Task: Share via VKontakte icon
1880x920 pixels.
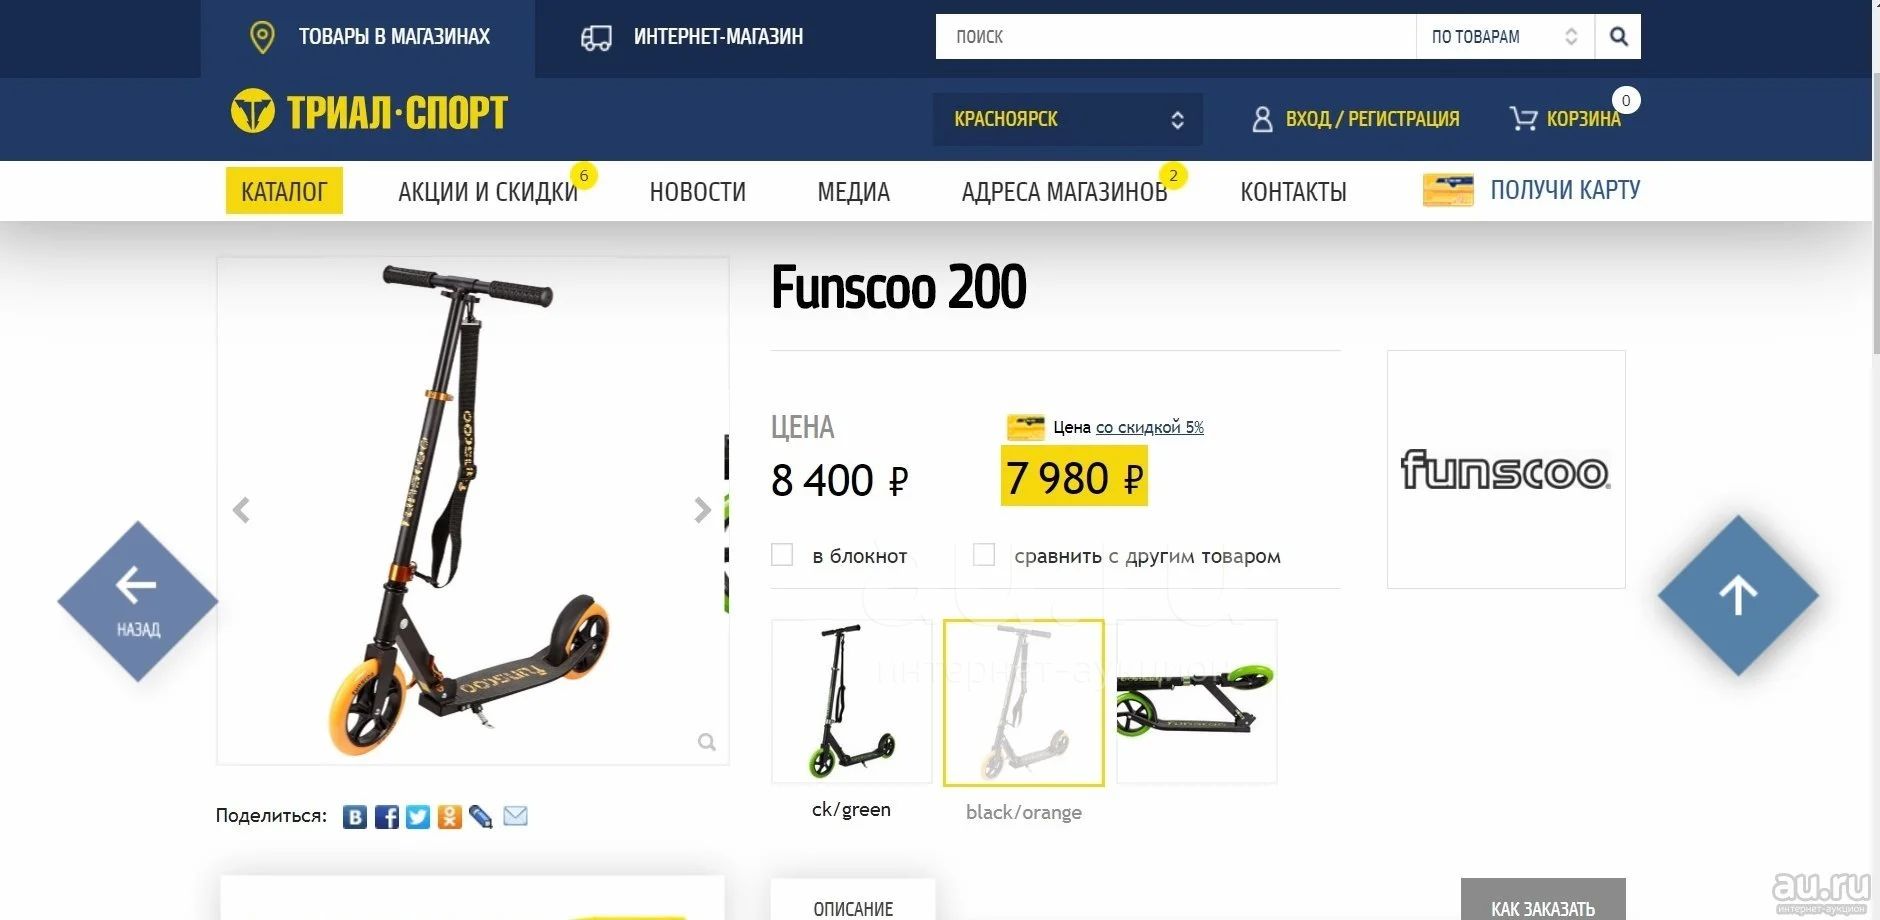Action: [354, 817]
